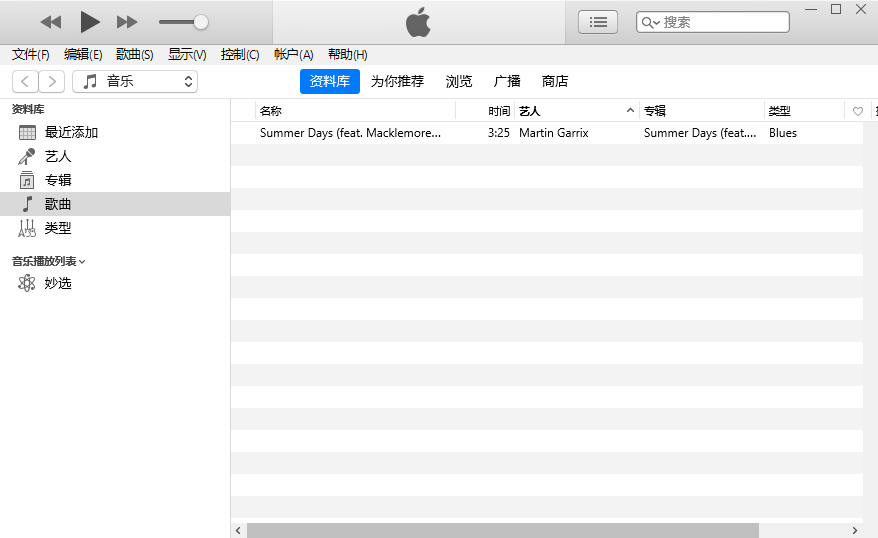Click the Summer Days (feat.... album cell
The height and width of the screenshot is (538, 878).
pos(700,133)
